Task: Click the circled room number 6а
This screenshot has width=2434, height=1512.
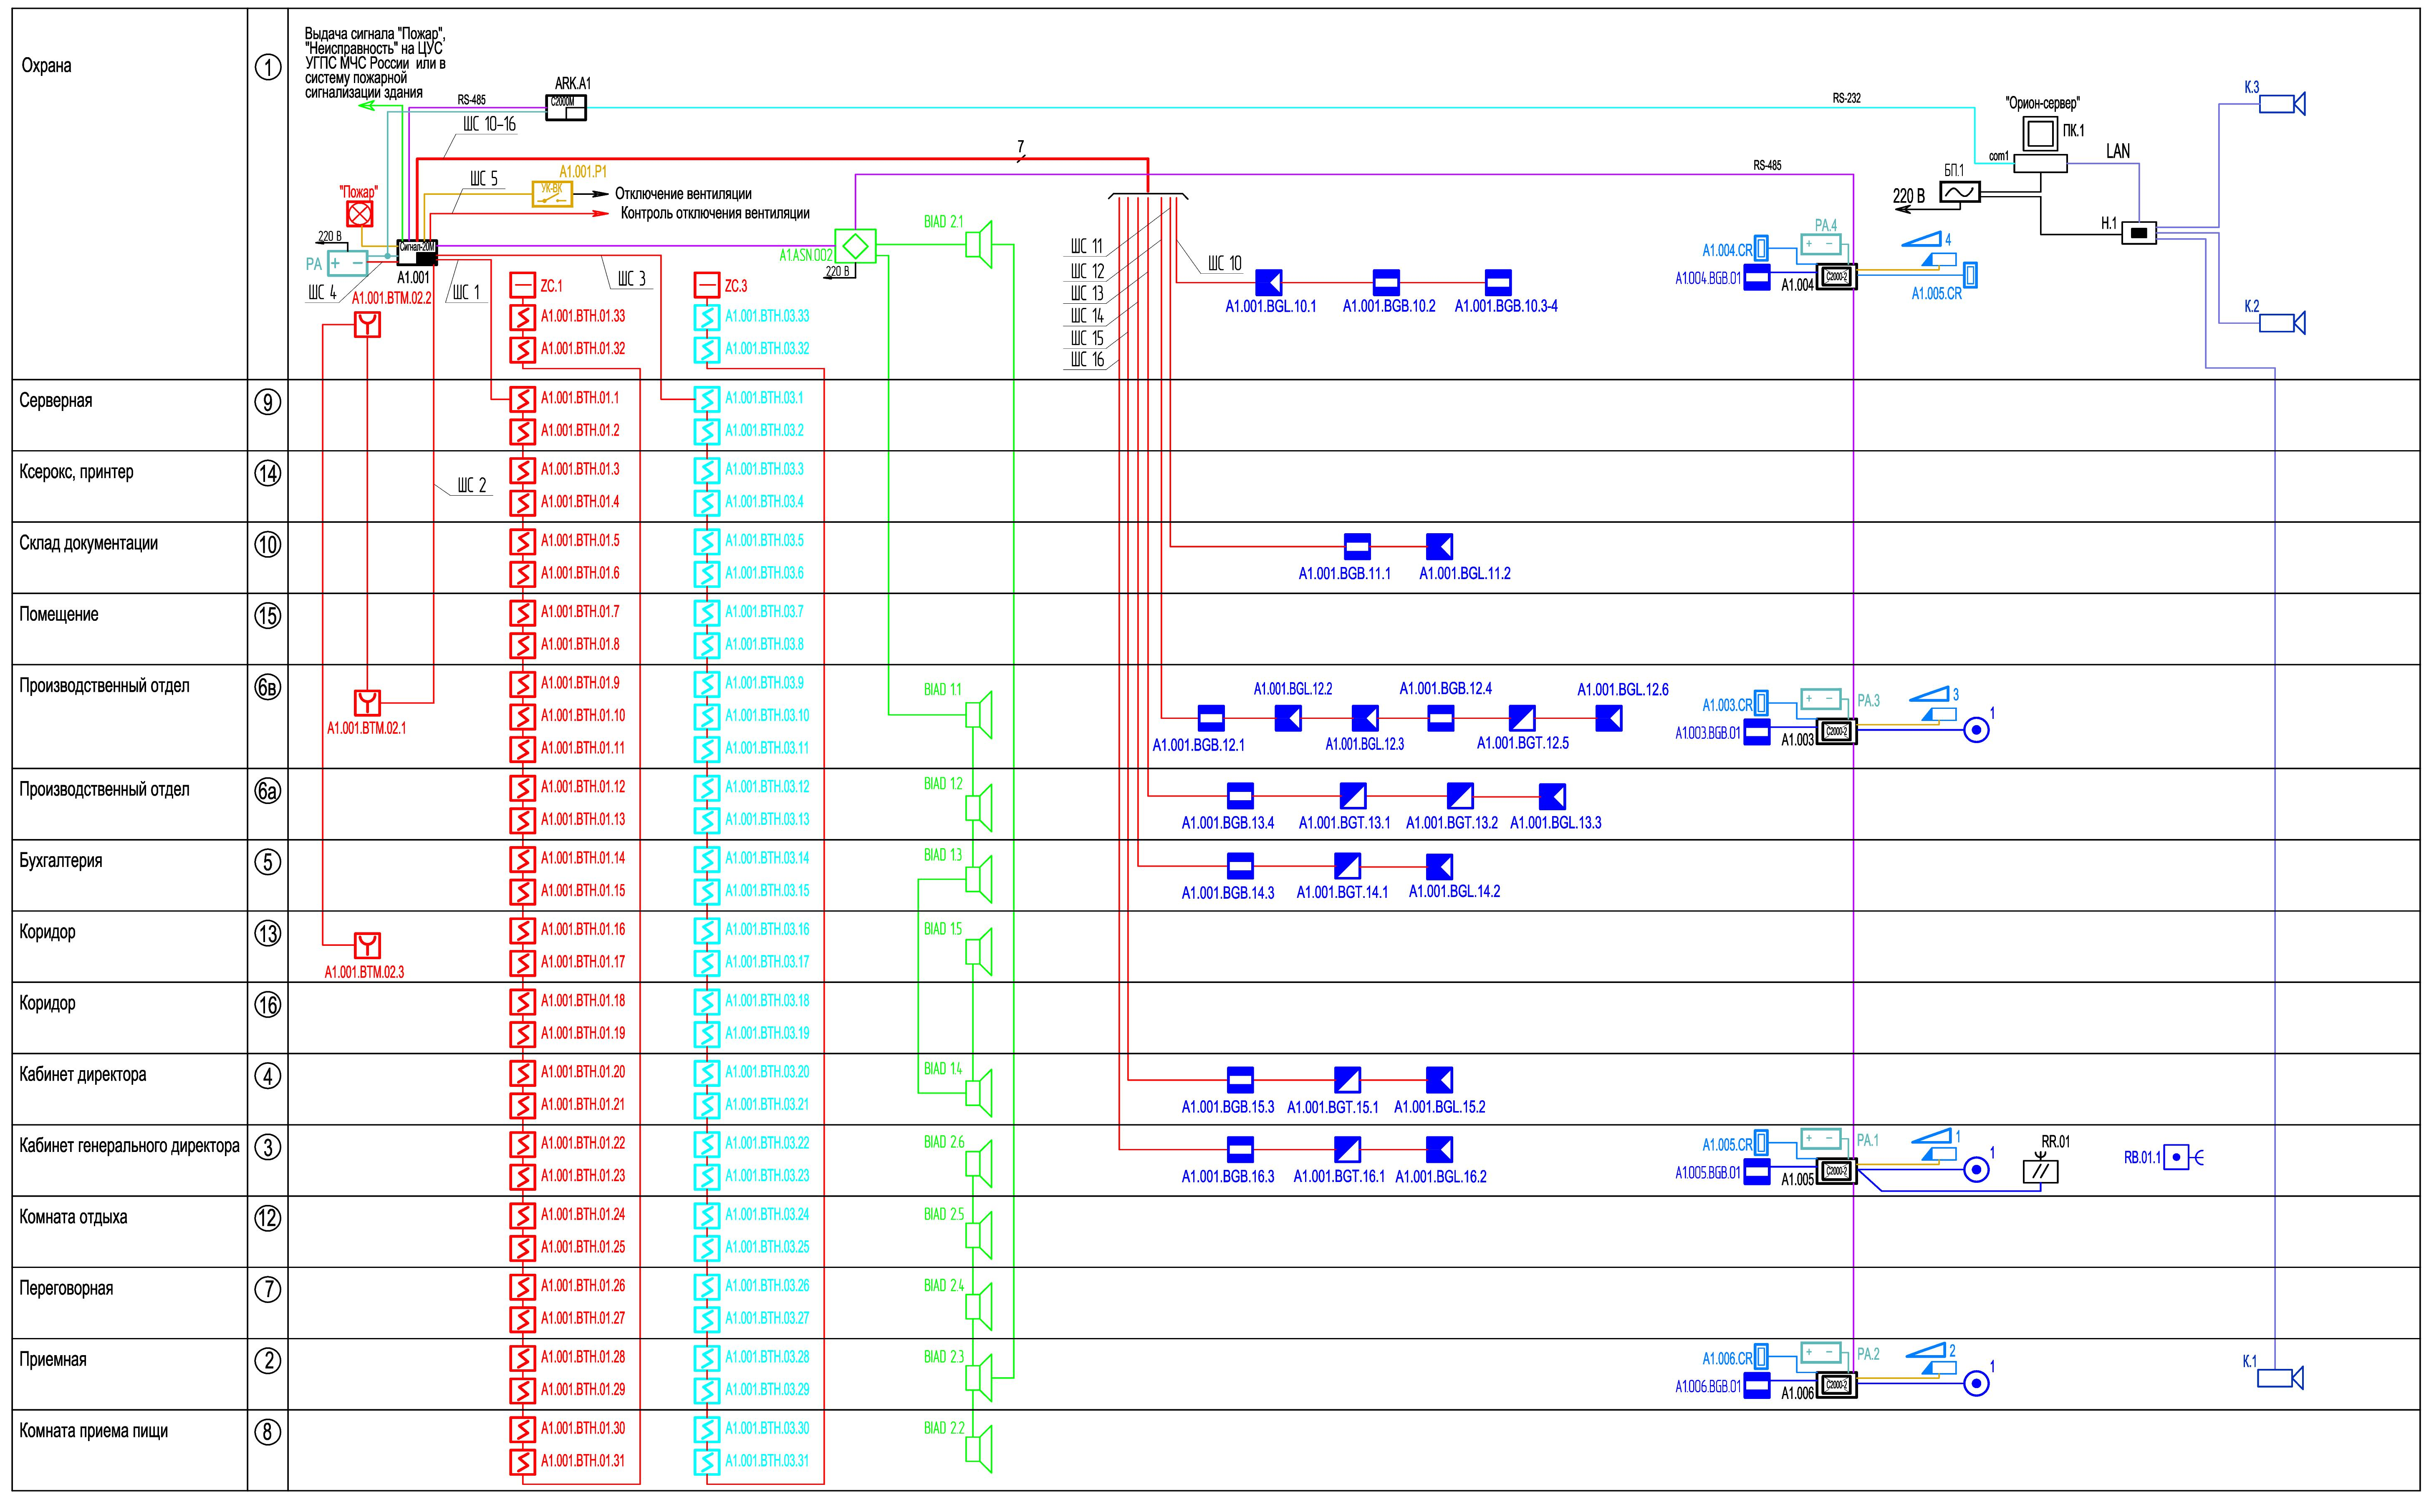Action: [268, 791]
